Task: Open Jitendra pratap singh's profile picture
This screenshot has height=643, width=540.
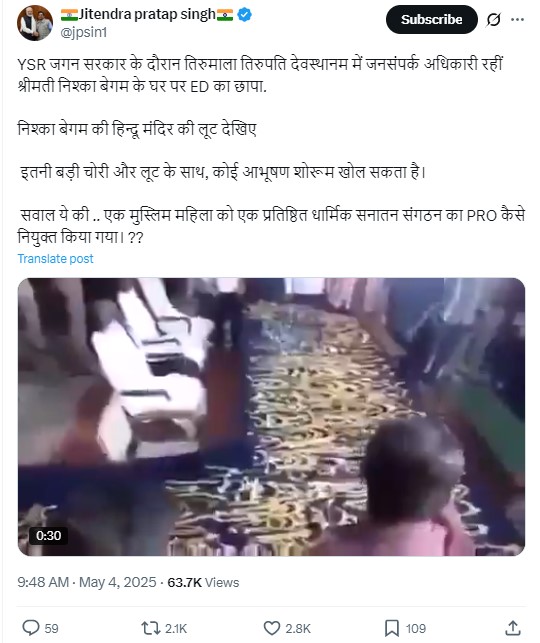Action: [x=35, y=23]
